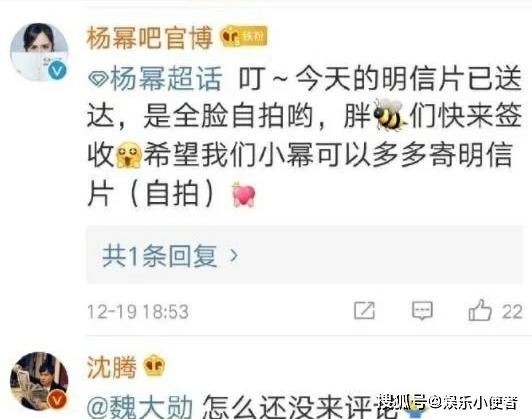Click the 12-19 18:53 timestamp
The image size is (532, 419).
(138, 311)
